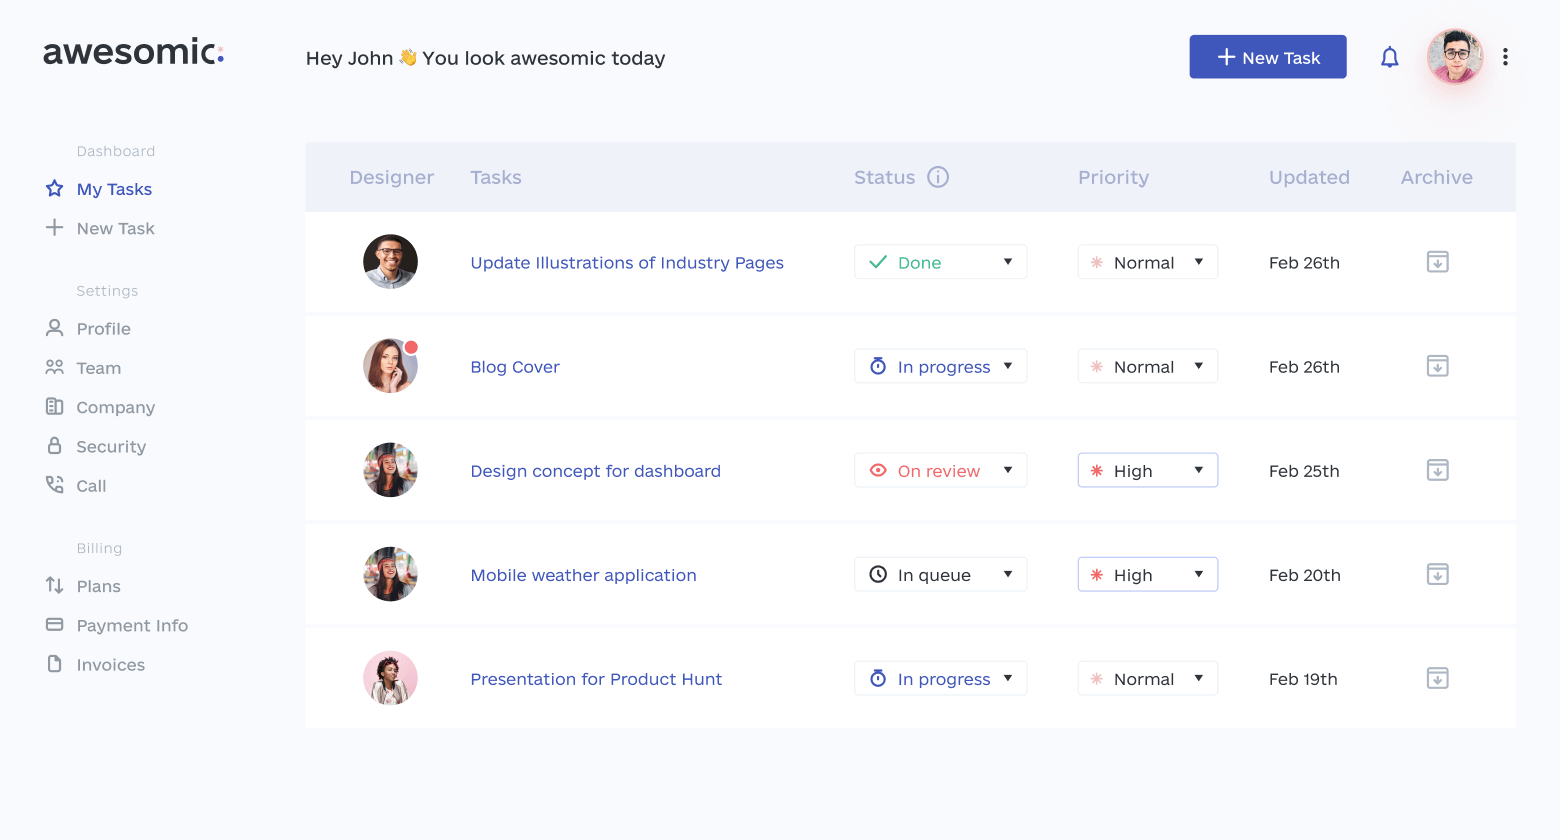Viewport: 1560px width, 840px height.
Task: Click the Status info icon
Action: point(938,177)
